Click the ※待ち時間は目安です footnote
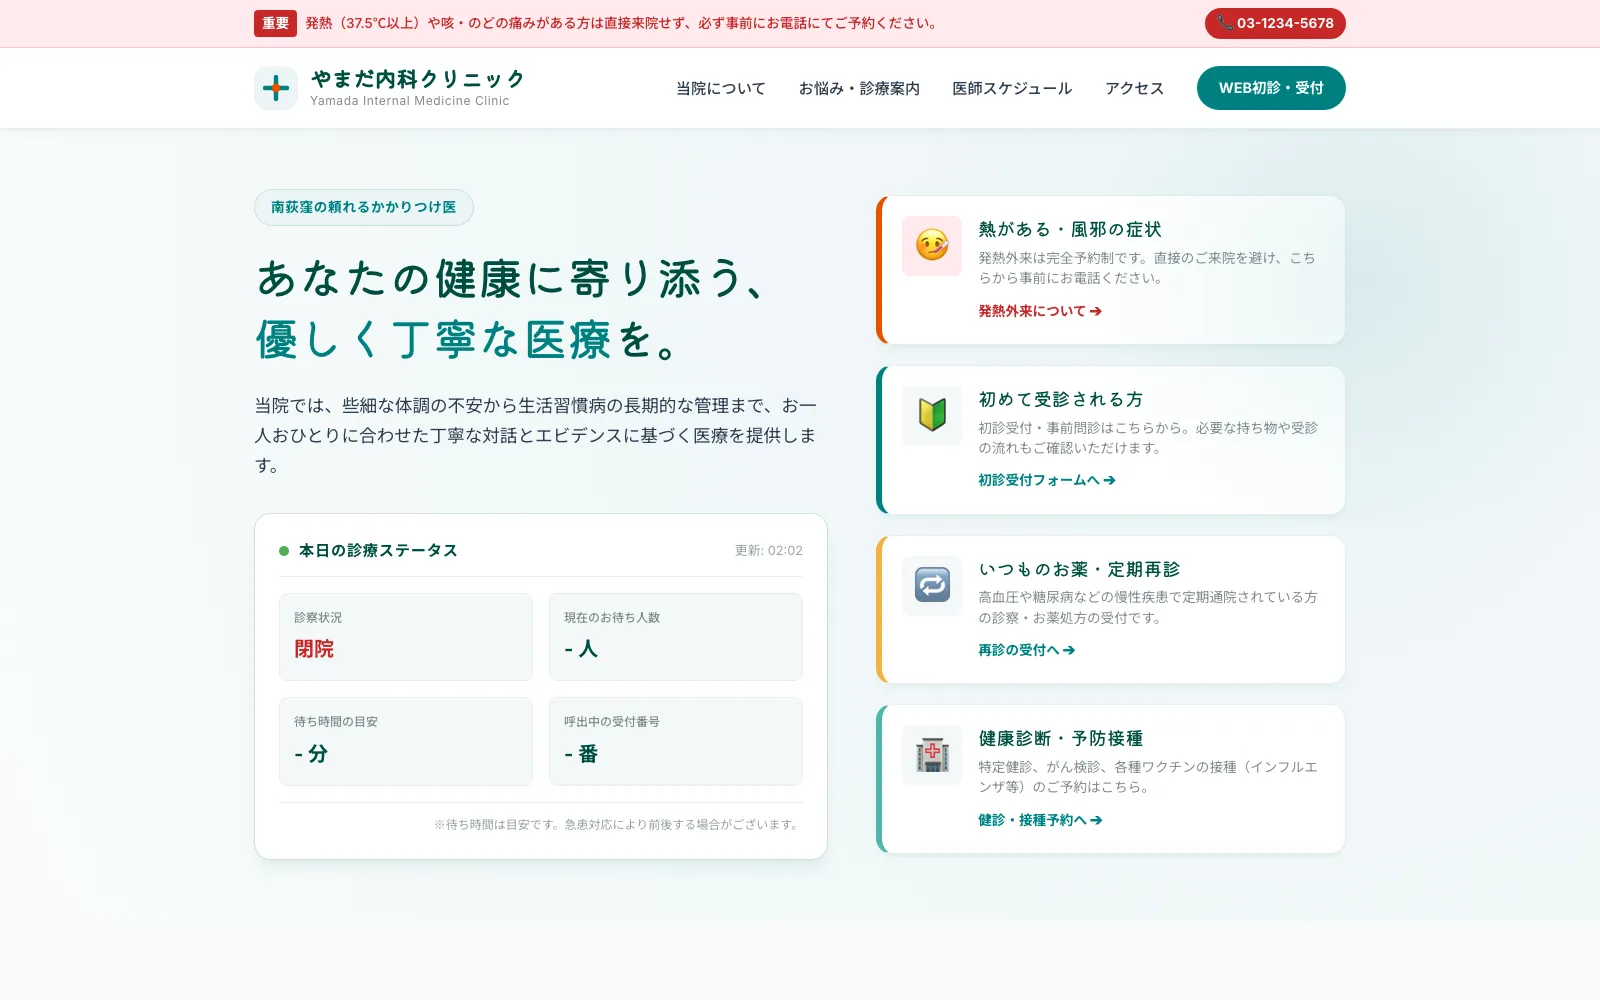 coord(618,825)
